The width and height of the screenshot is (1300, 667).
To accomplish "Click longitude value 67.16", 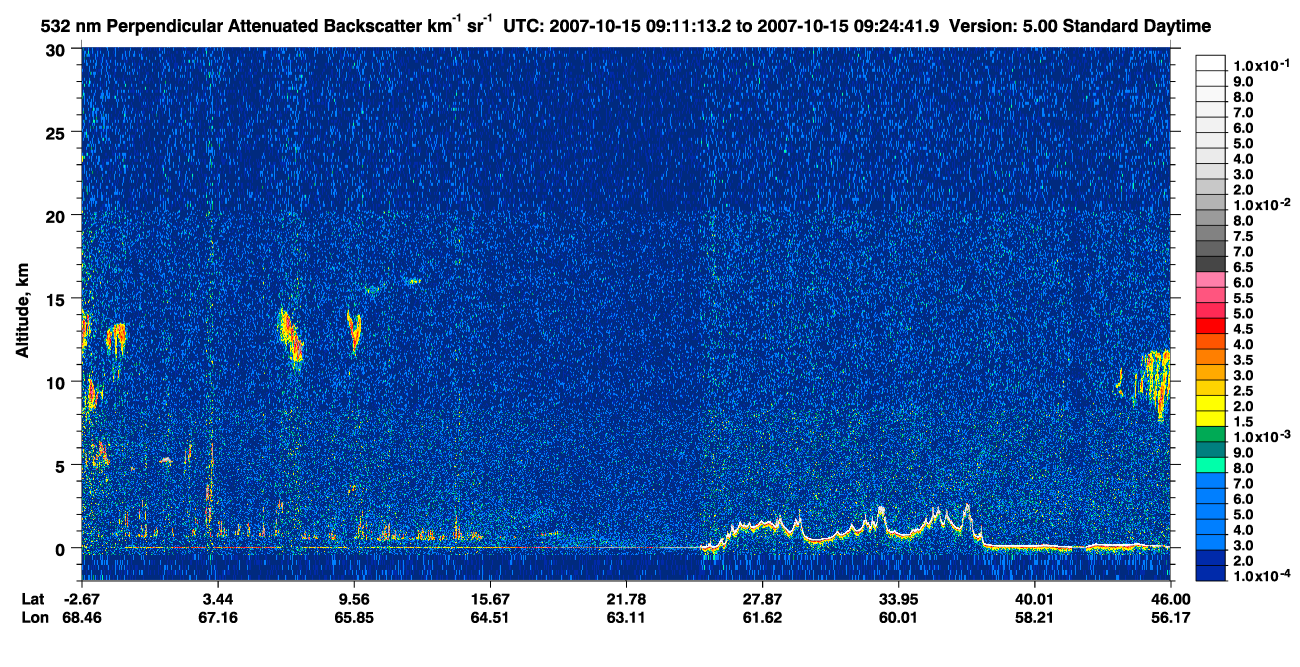I will [x=218, y=618].
